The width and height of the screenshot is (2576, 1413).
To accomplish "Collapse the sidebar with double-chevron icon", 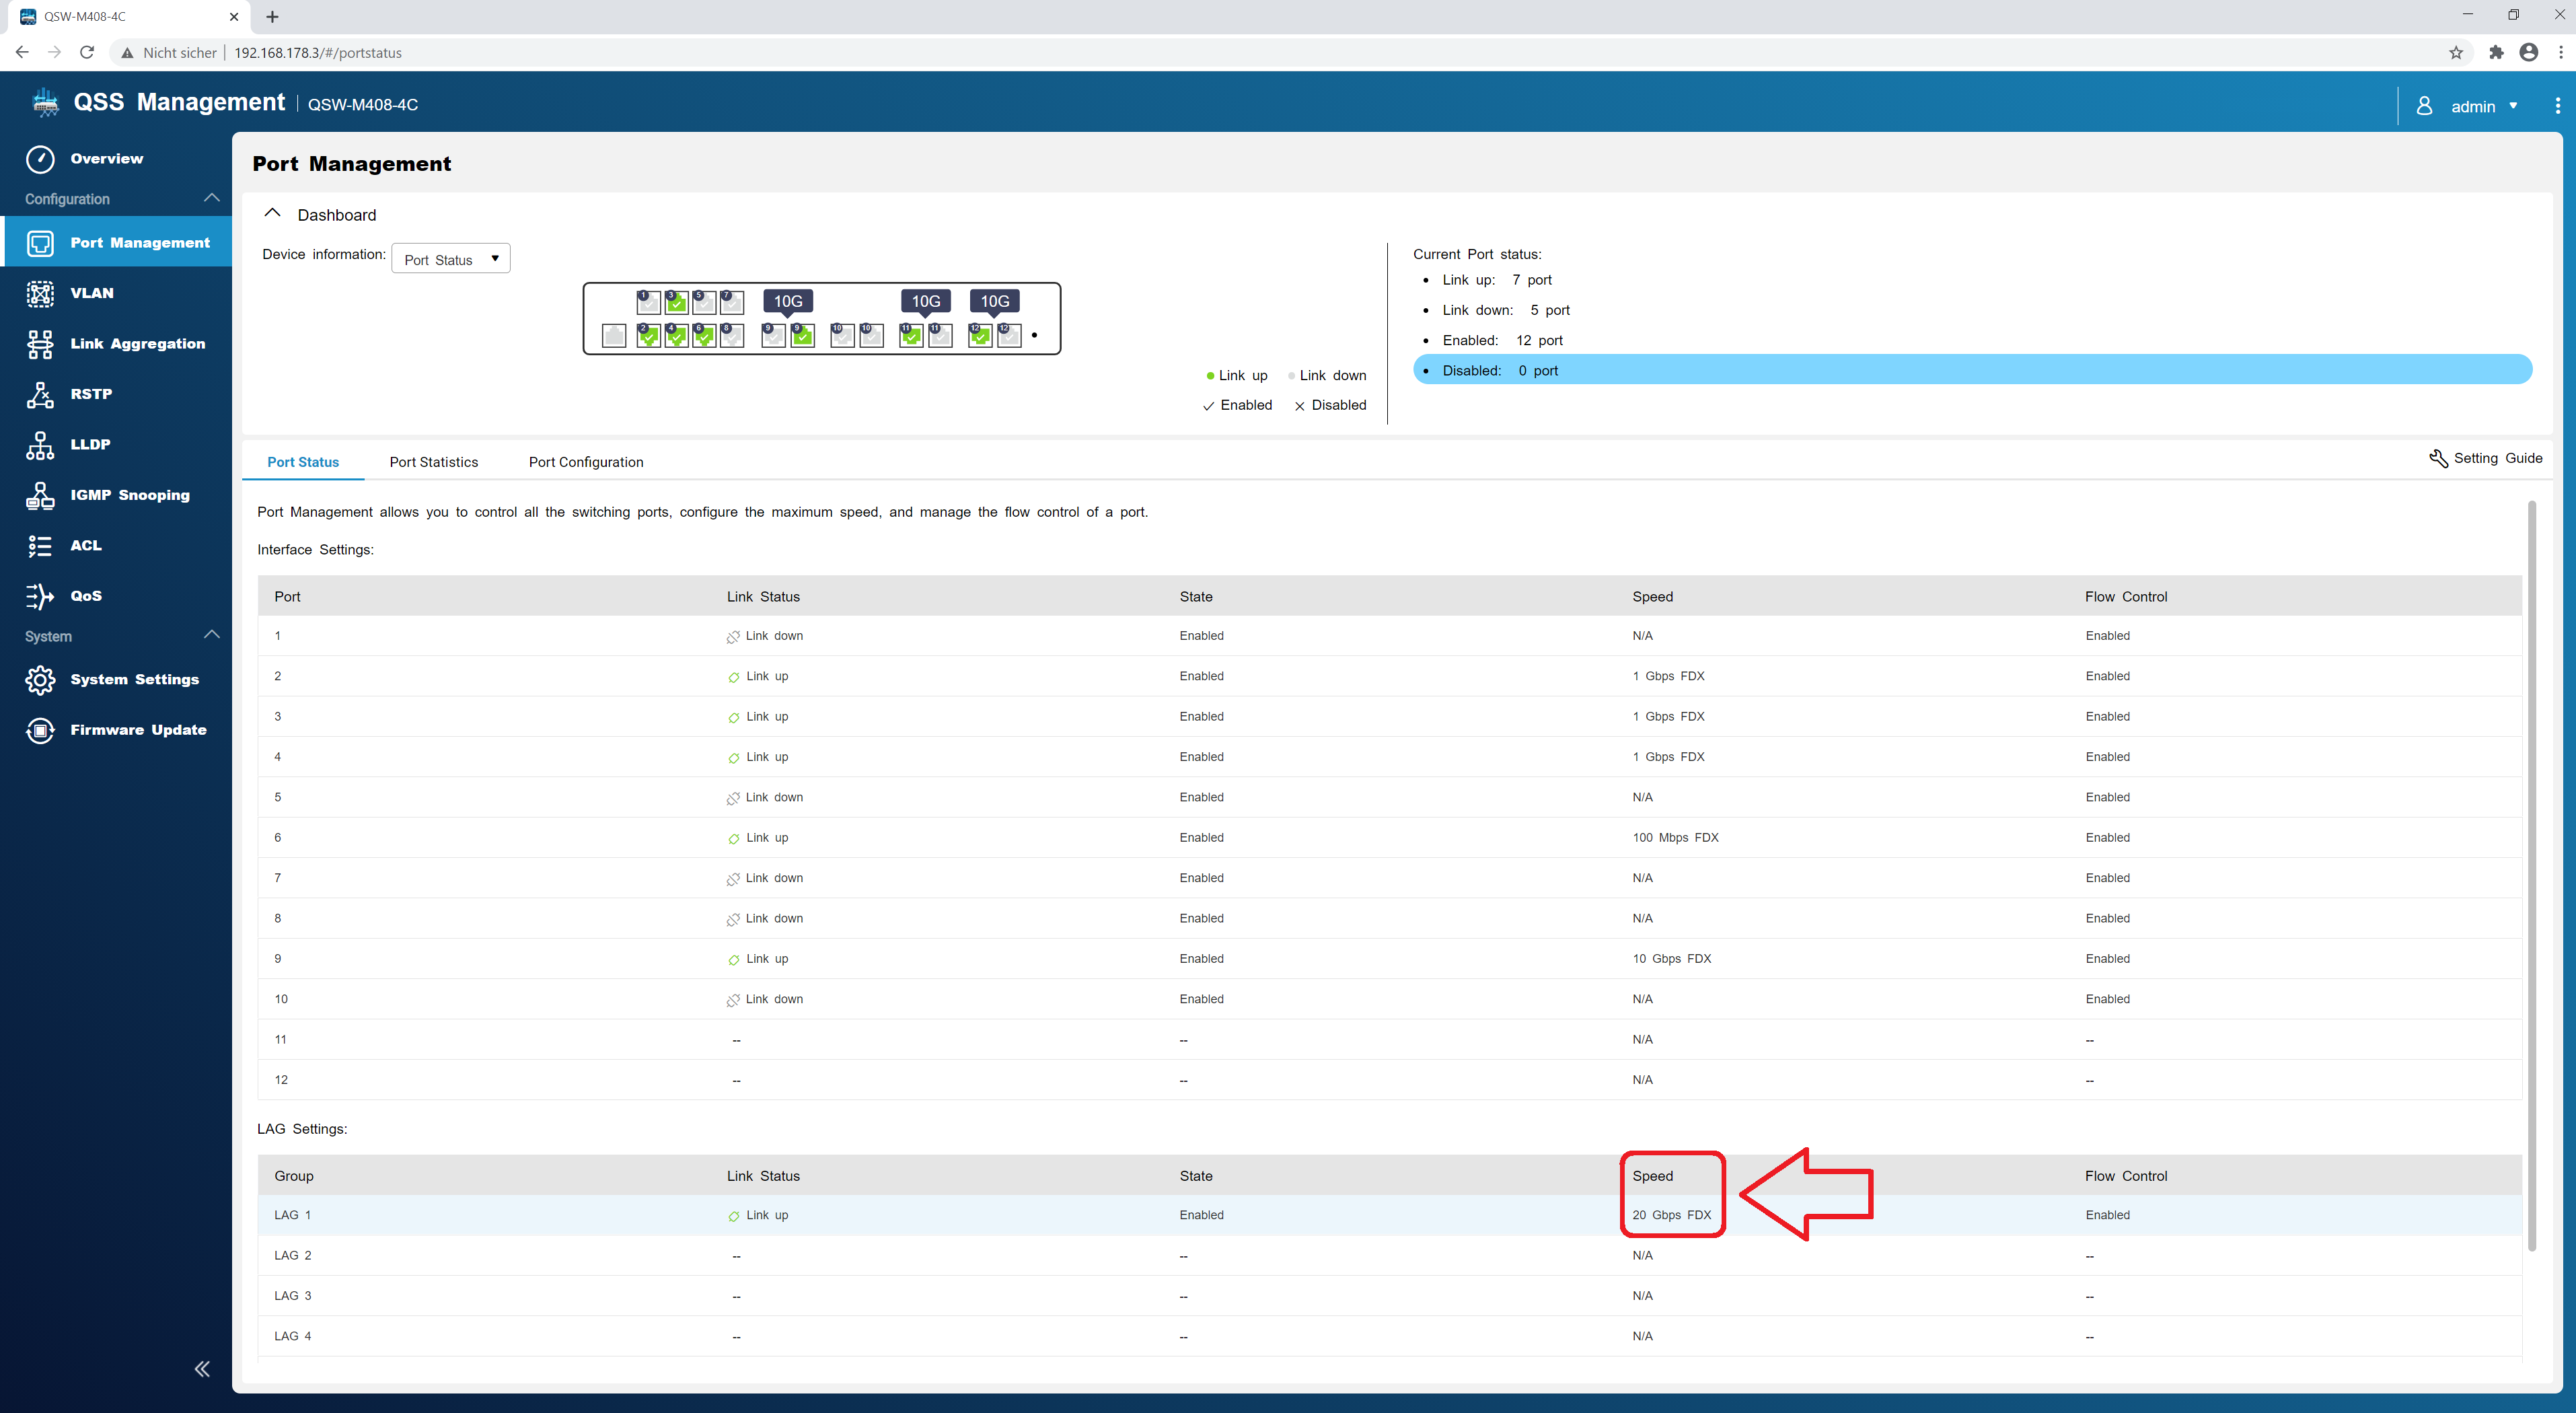I will [x=202, y=1369].
